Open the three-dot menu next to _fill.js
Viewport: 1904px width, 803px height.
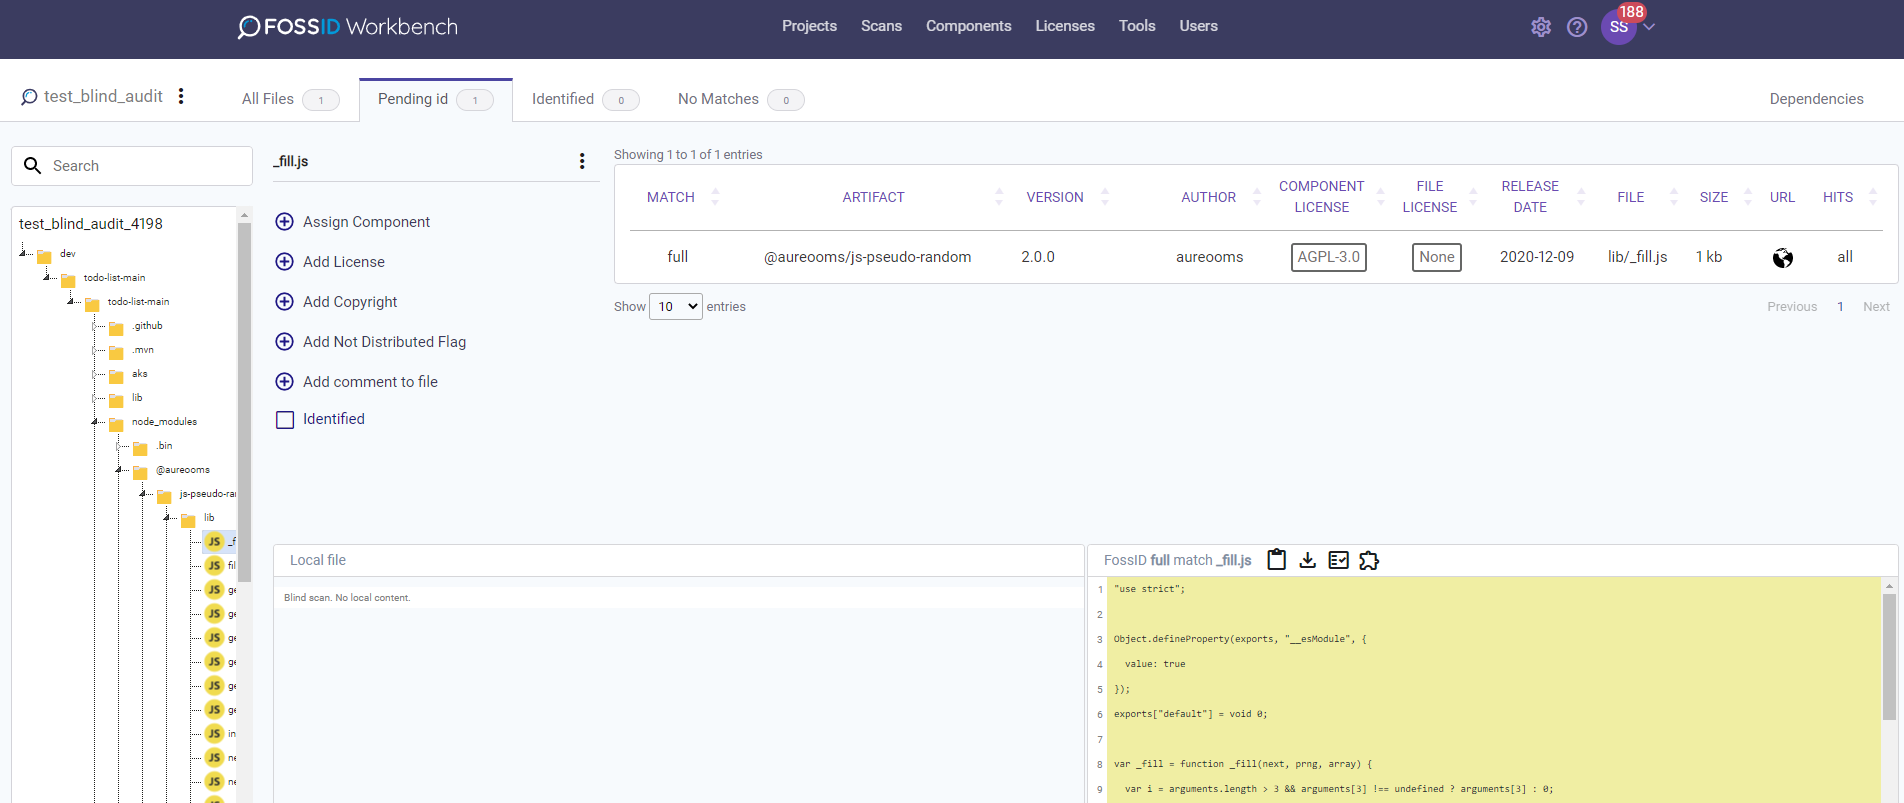[582, 161]
